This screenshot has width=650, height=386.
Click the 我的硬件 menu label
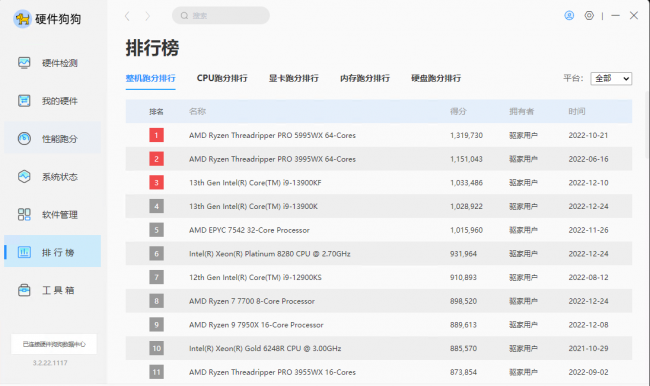coord(60,101)
